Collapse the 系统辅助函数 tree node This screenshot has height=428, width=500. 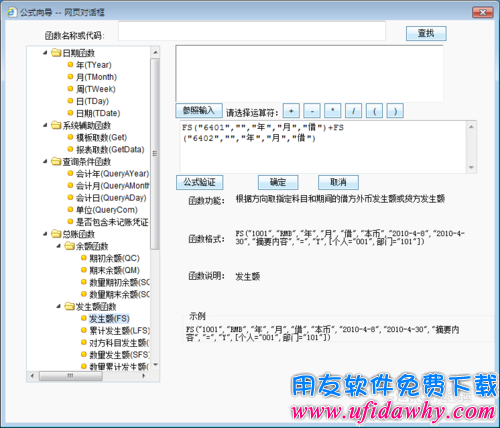pos(45,125)
